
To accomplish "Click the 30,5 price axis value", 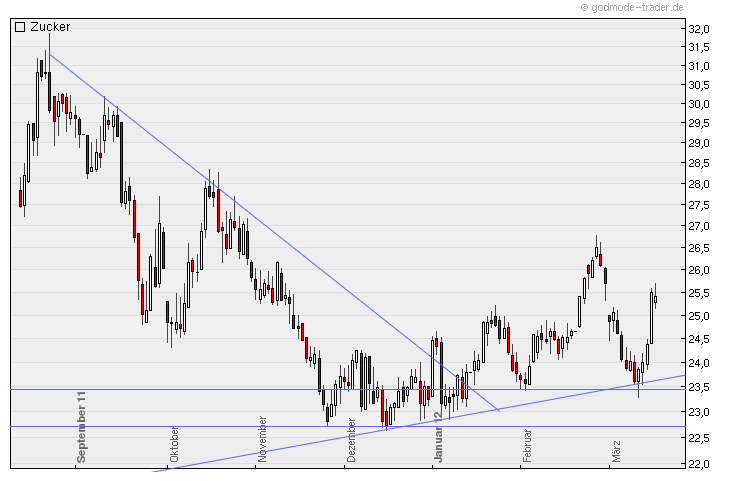I will 699,85.
